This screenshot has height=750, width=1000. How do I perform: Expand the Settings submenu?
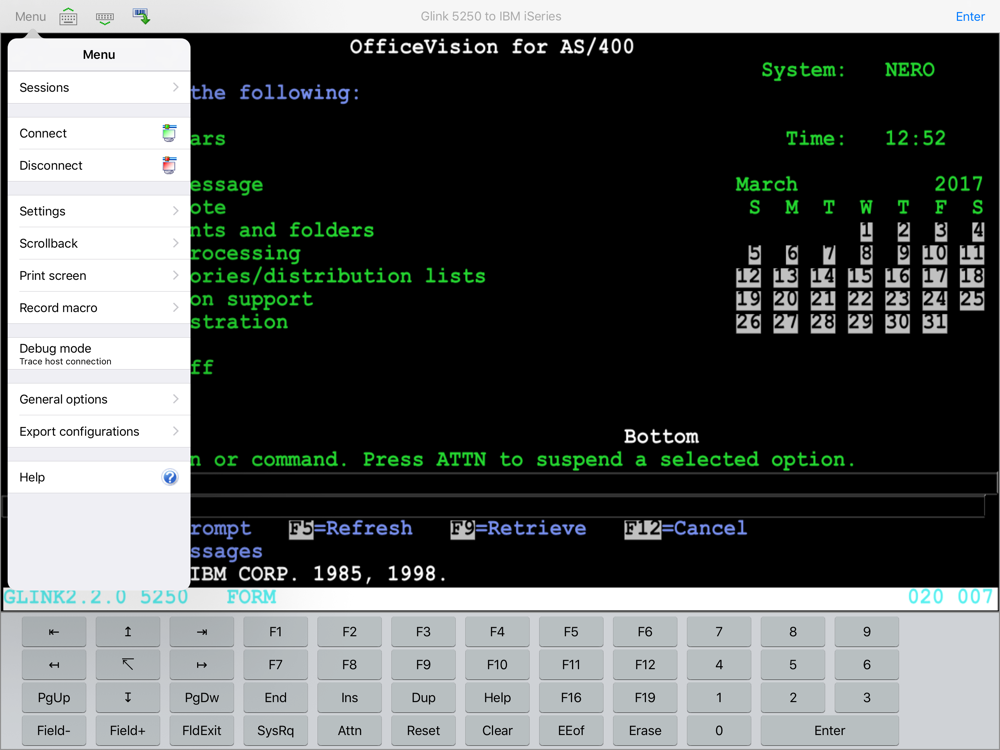(x=99, y=211)
